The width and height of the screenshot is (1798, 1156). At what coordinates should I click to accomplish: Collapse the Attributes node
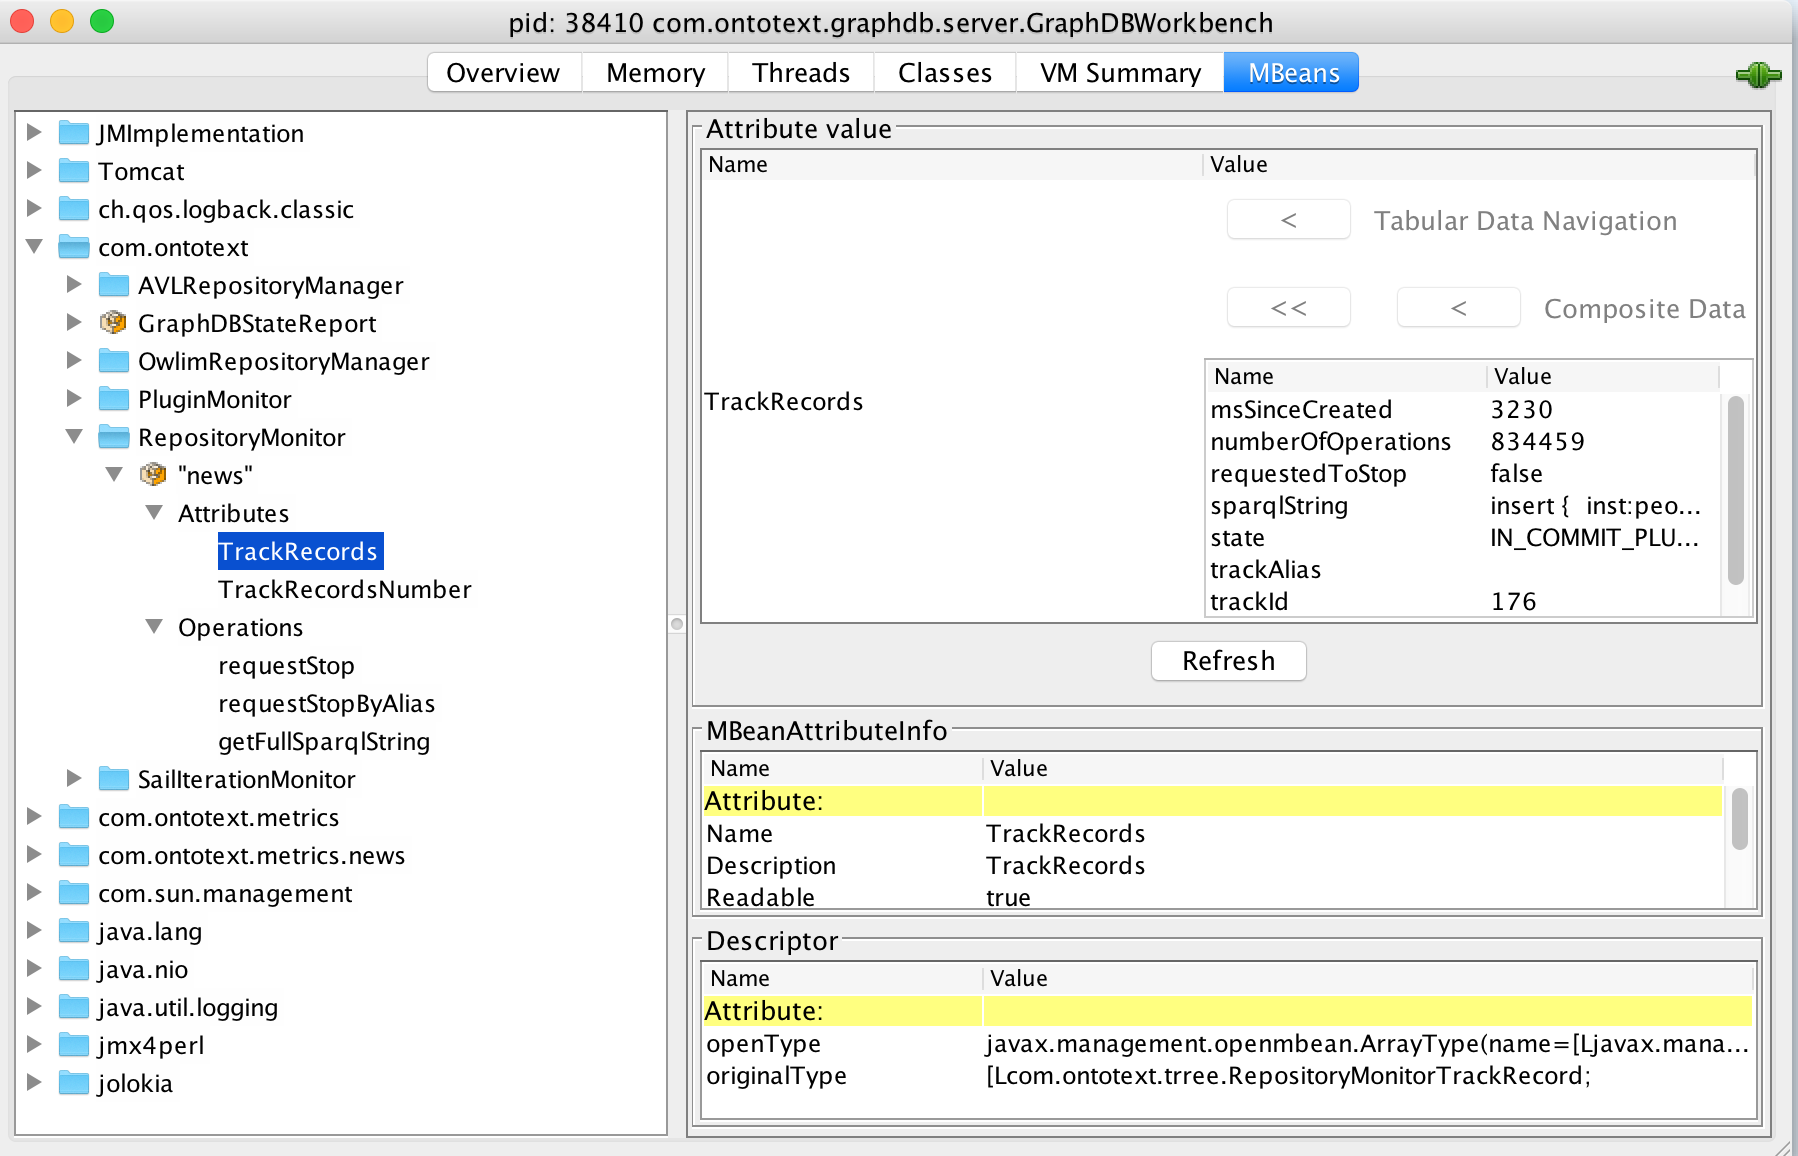tap(154, 512)
